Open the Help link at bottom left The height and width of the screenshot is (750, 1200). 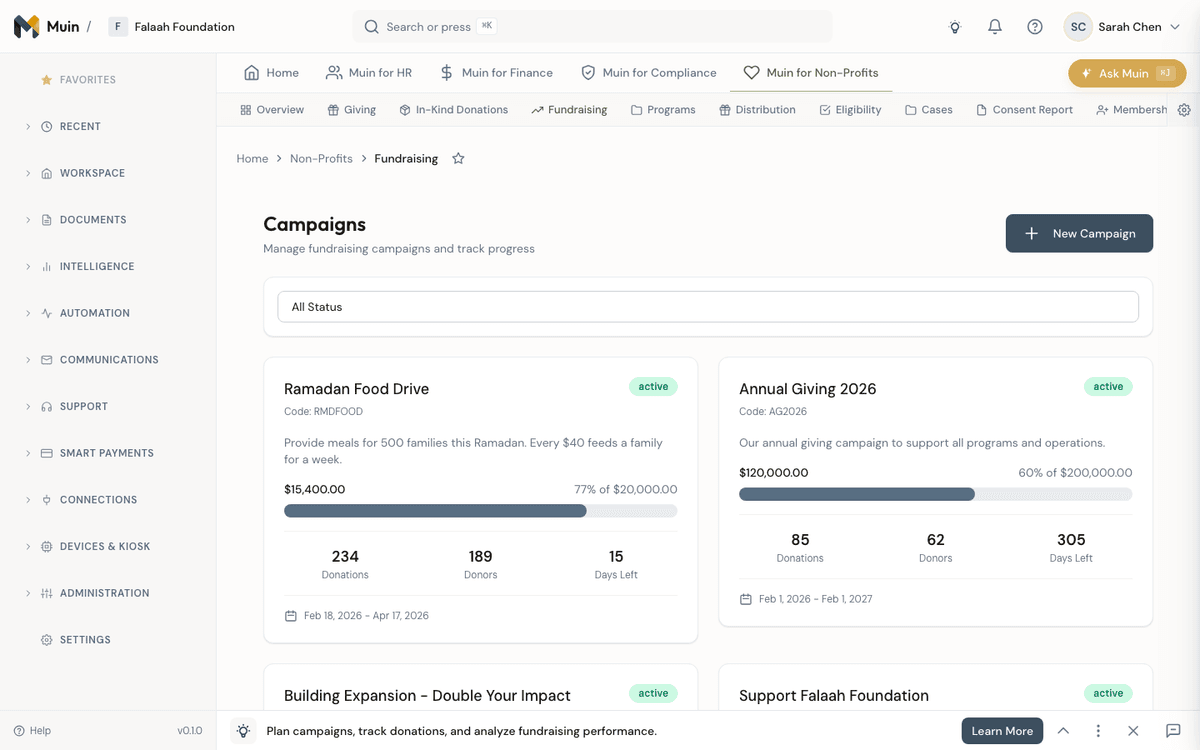coord(33,731)
